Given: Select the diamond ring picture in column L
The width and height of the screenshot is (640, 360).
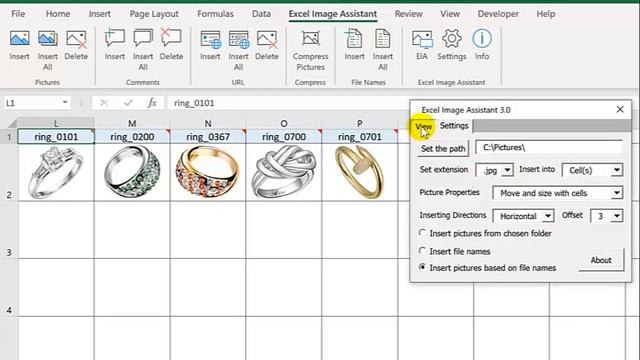Looking at the screenshot, I should point(56,172).
